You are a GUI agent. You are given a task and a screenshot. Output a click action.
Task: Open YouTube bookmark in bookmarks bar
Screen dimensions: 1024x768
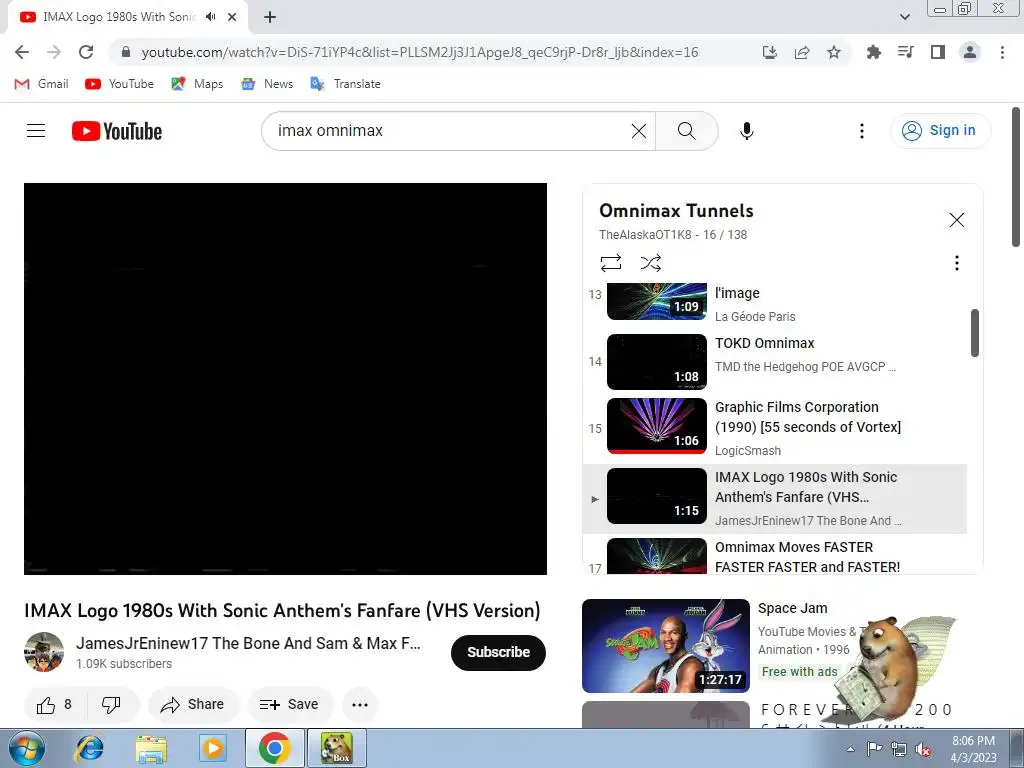click(120, 84)
